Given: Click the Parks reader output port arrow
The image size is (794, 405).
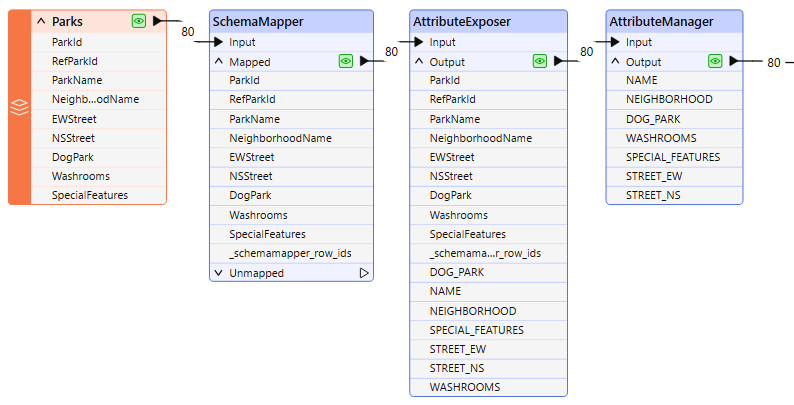Looking at the screenshot, I should [159, 21].
